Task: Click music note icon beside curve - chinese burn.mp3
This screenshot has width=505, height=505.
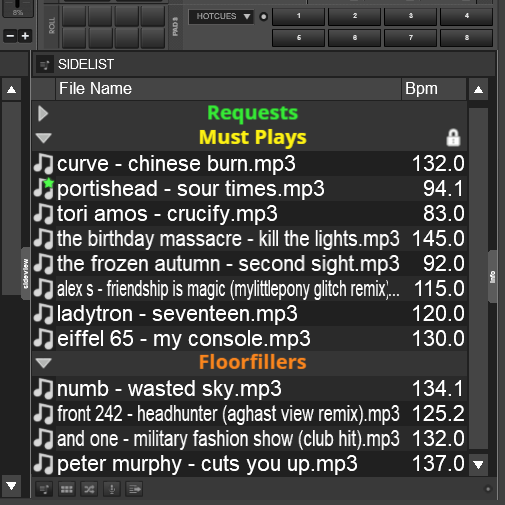Action: click(43, 164)
